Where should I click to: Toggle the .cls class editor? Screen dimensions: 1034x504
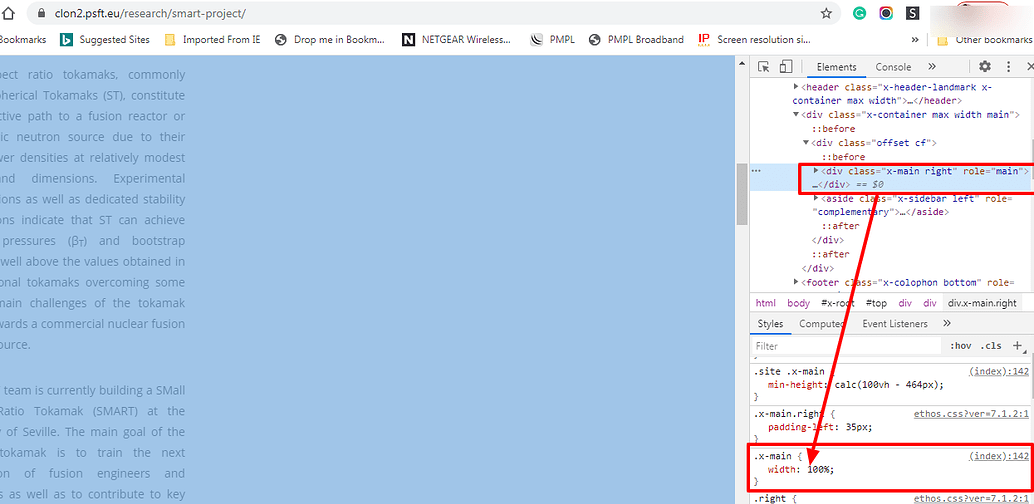990,346
